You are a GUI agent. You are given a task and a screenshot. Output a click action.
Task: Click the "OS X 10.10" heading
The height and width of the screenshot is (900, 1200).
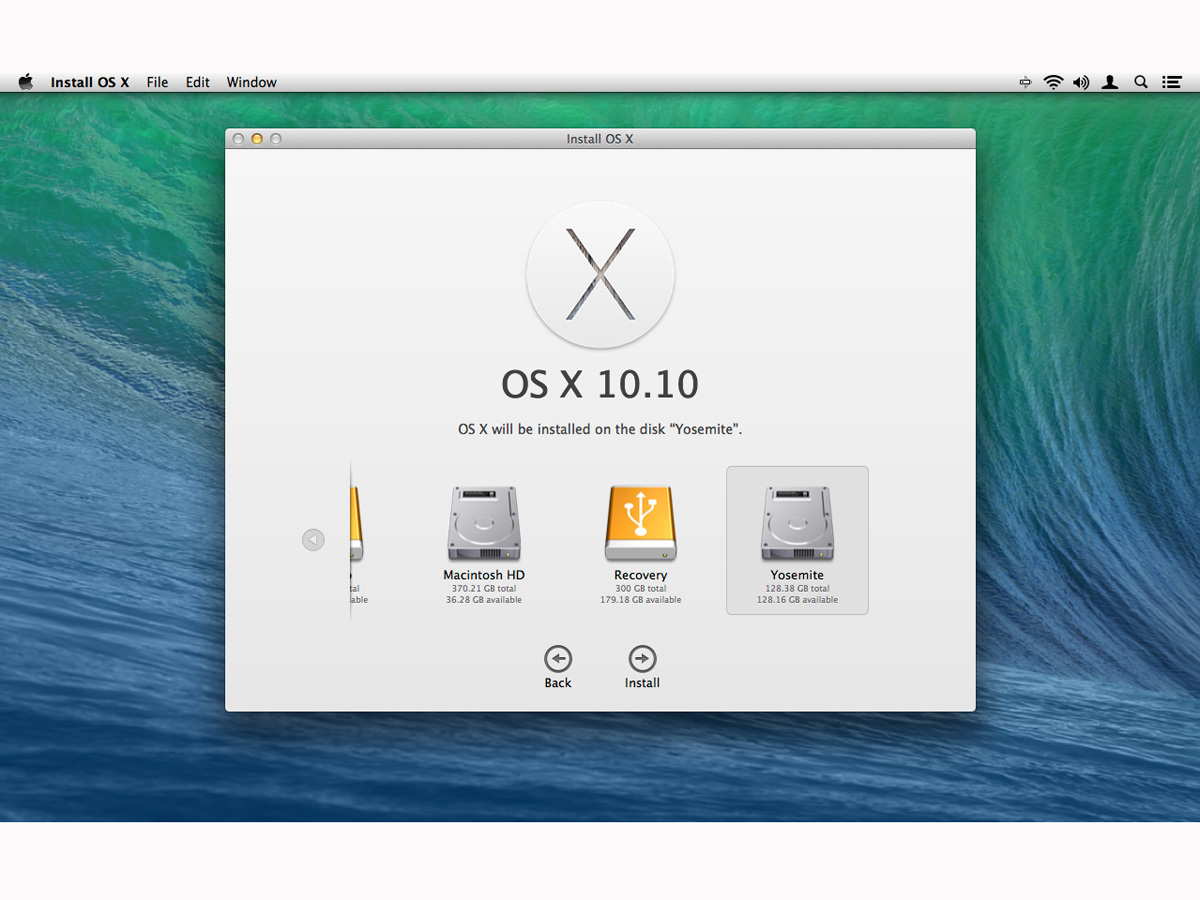pyautogui.click(x=600, y=384)
